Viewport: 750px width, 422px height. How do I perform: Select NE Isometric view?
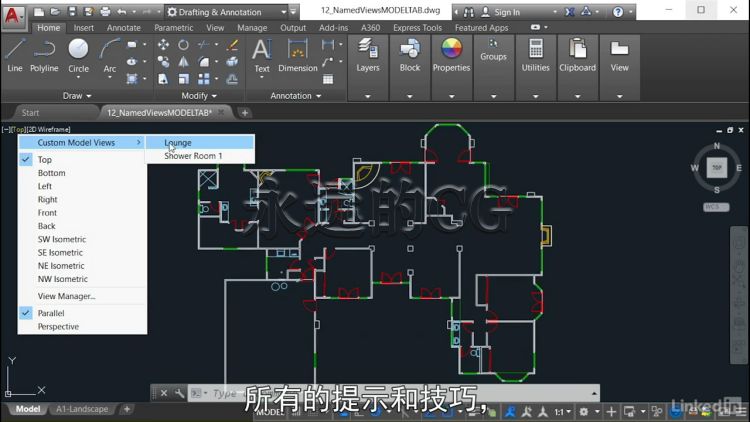point(82,266)
